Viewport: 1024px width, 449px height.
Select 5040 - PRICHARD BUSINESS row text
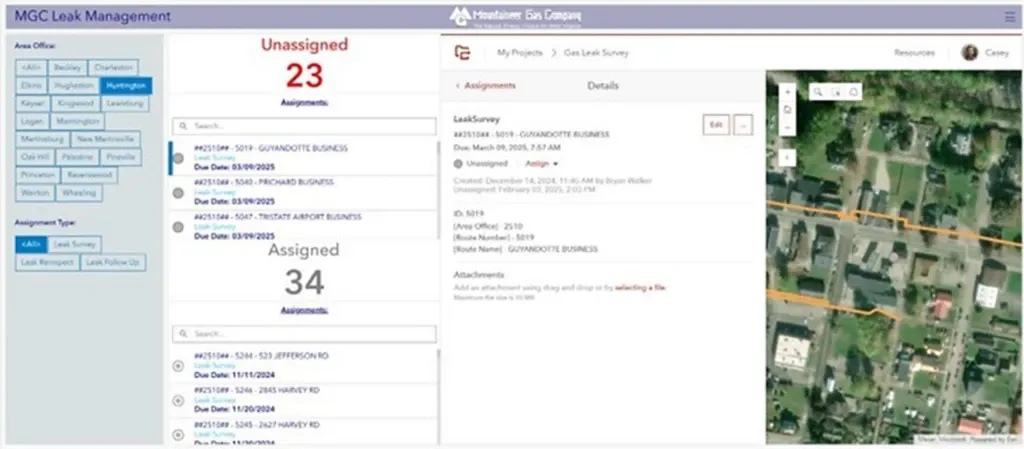point(264,182)
